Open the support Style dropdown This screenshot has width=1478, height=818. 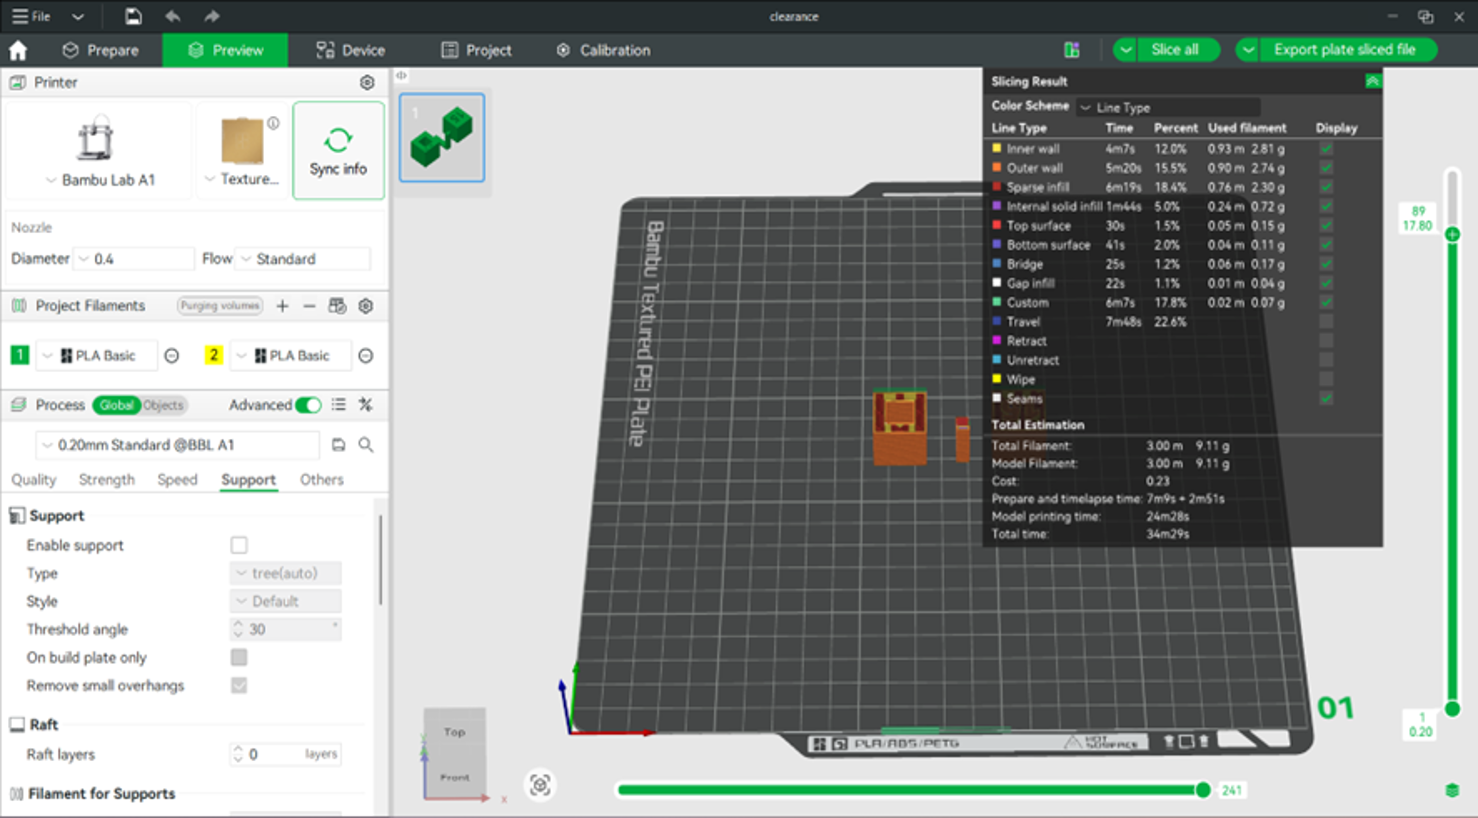point(286,601)
